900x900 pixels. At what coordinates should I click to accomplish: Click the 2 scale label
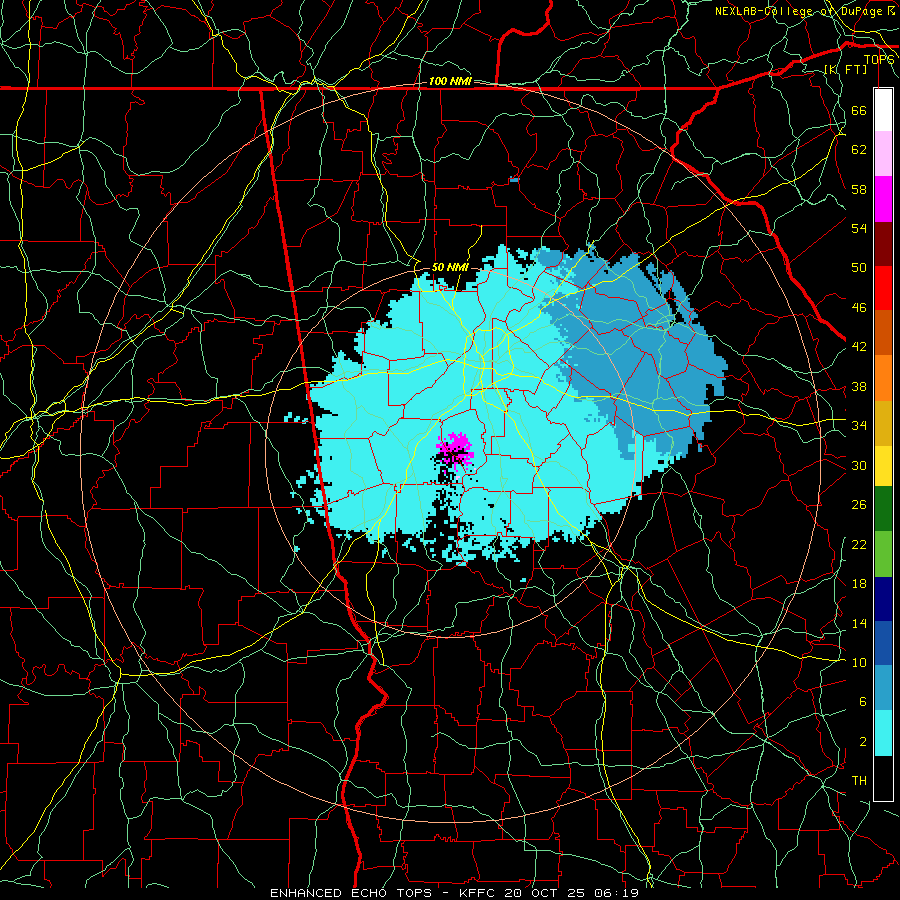pyautogui.click(x=862, y=742)
